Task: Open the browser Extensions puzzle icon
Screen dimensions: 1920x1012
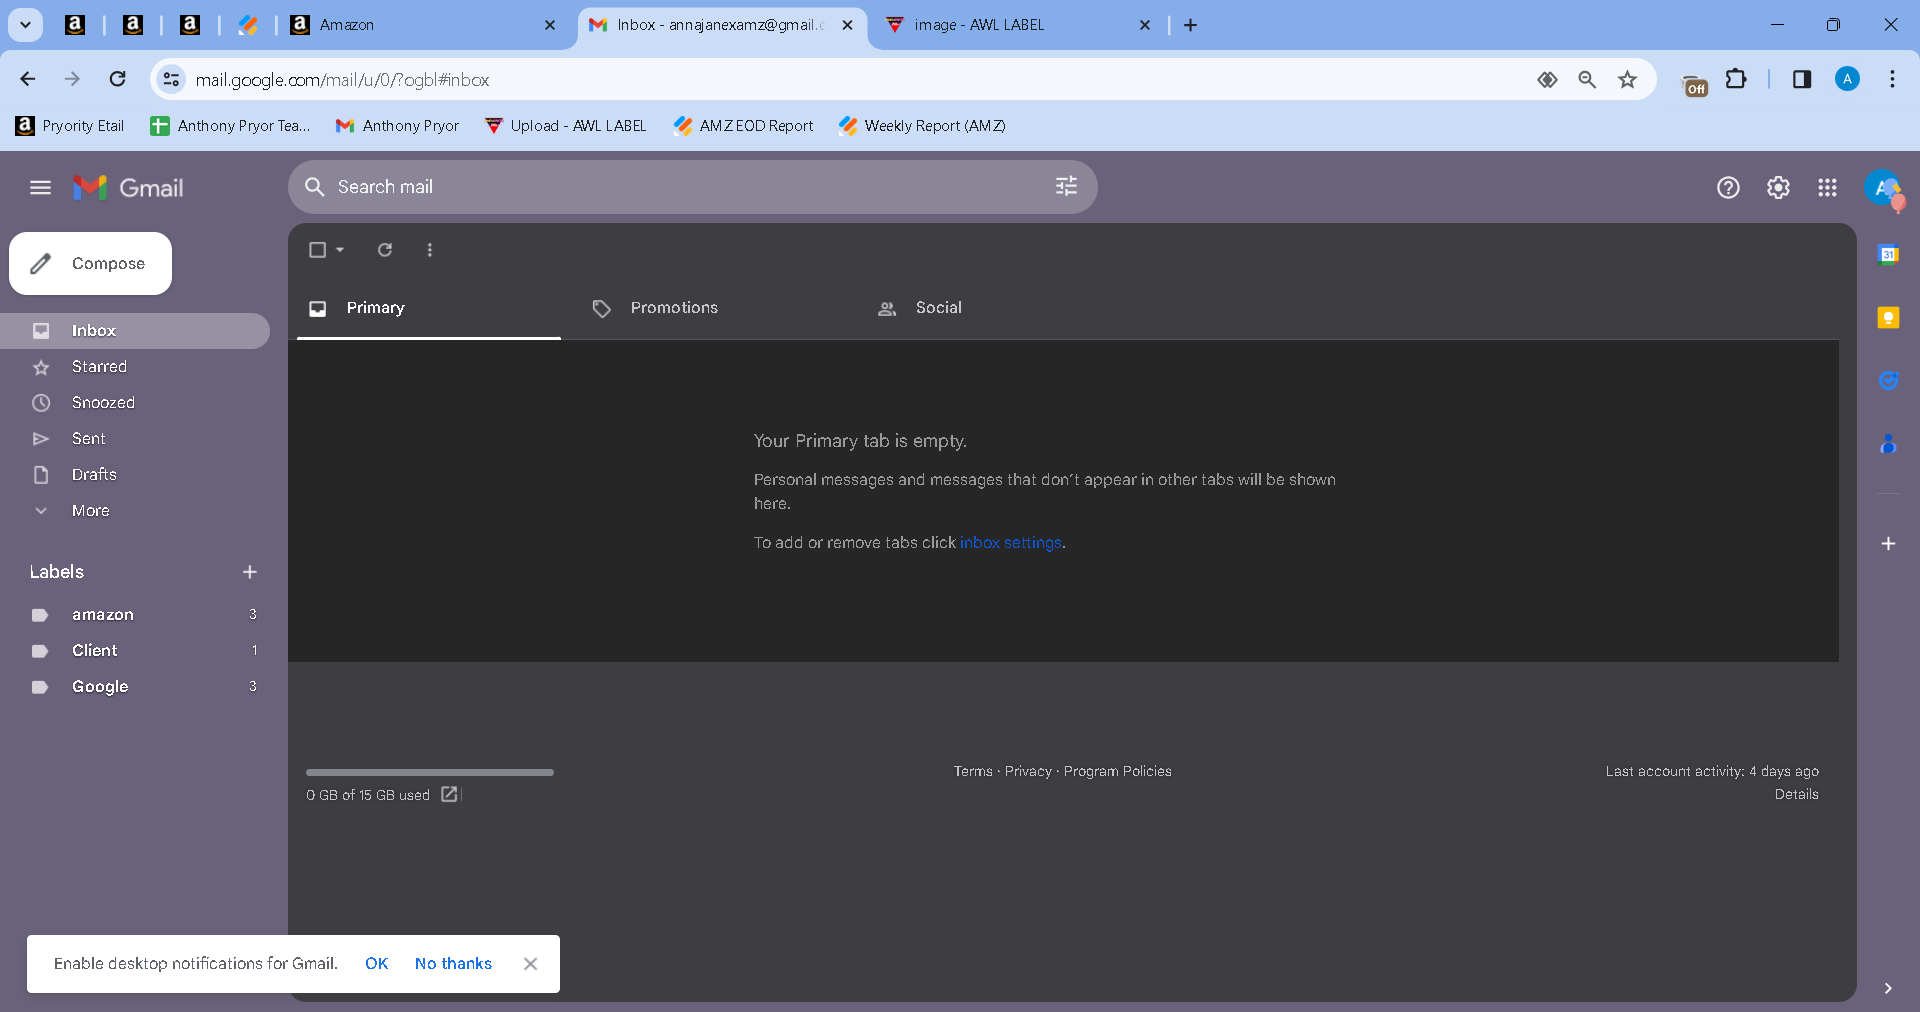Action: click(1737, 79)
